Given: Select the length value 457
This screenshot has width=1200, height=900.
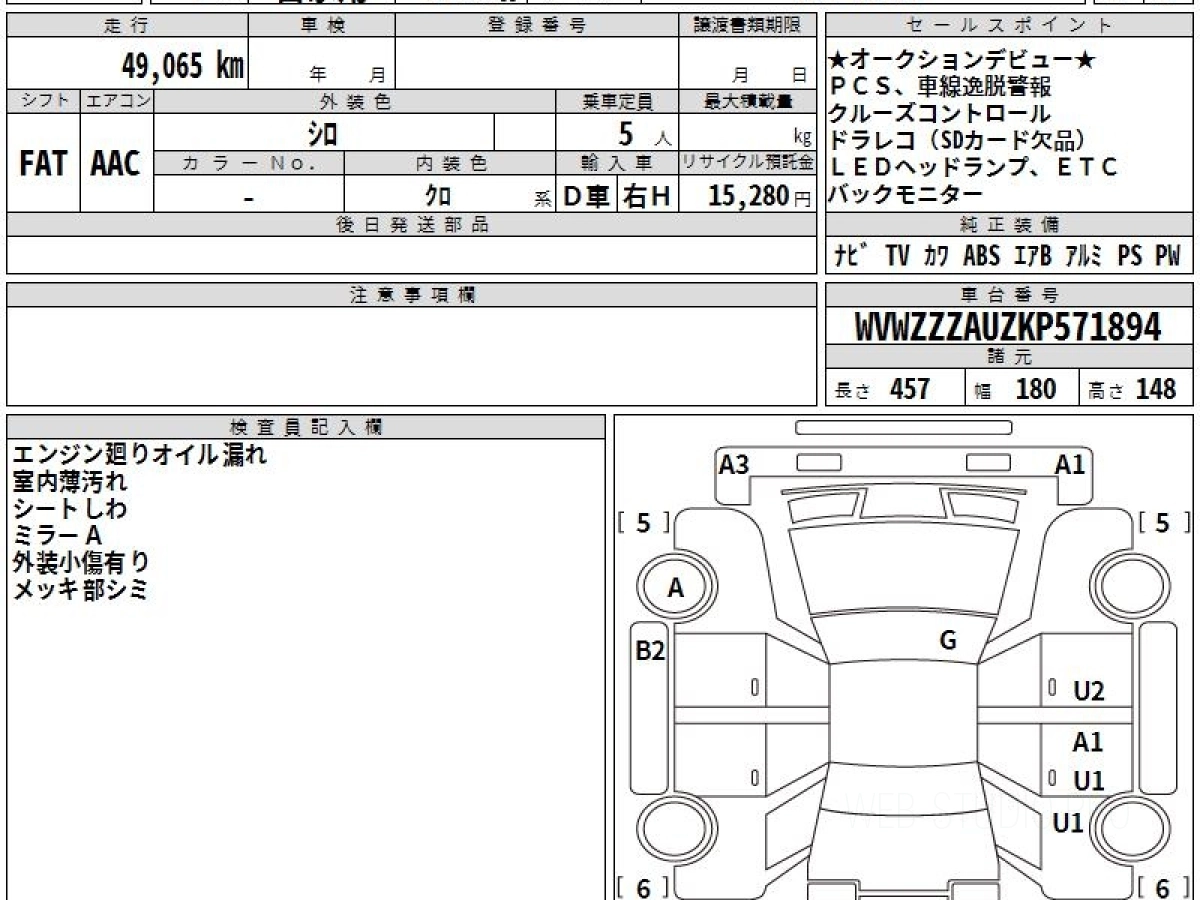Looking at the screenshot, I should coord(910,389).
